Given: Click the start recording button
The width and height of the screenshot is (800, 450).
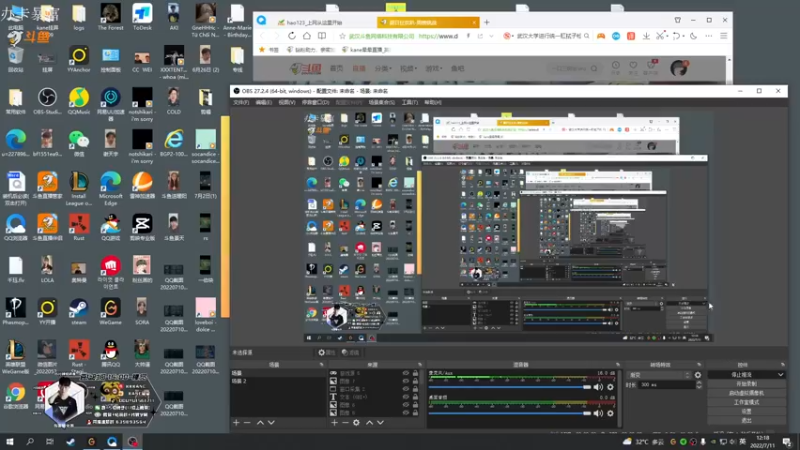Looking at the screenshot, I should click(746, 384).
